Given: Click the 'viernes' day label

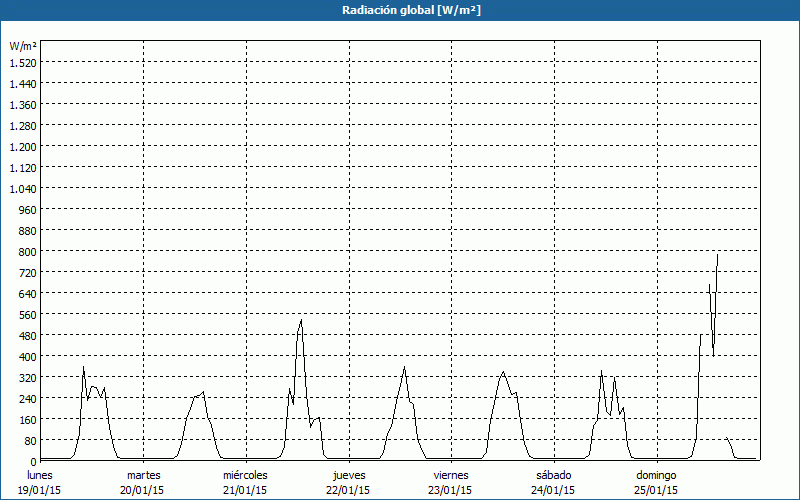Looking at the screenshot, I should (451, 475).
